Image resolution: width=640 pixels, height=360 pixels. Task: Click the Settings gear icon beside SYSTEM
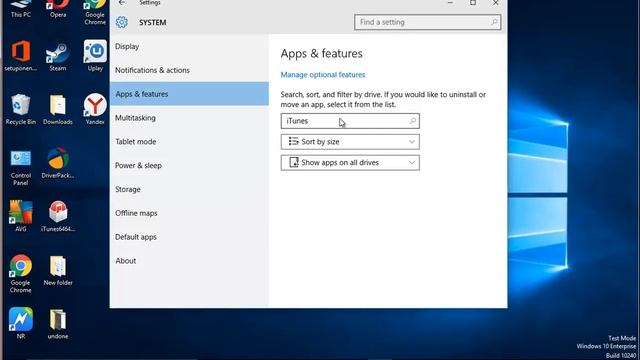point(121,22)
